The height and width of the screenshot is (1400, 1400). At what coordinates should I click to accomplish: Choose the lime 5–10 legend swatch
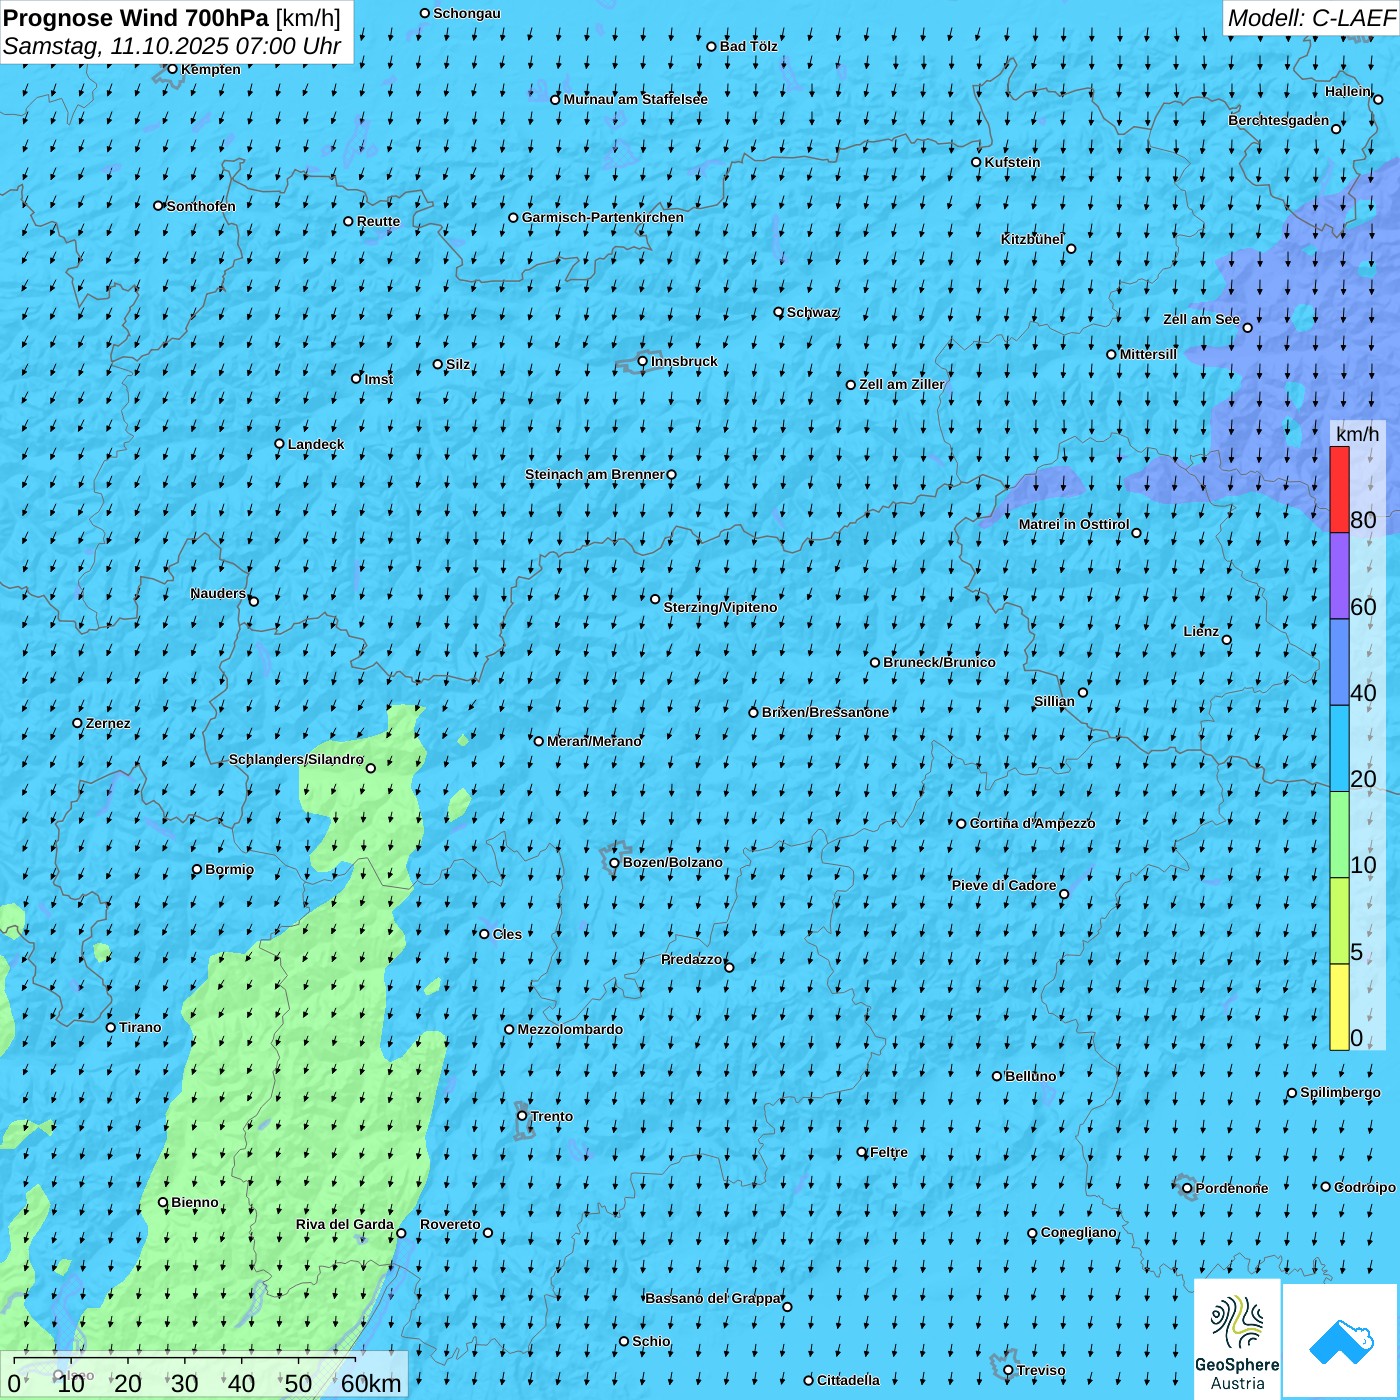click(x=1339, y=921)
